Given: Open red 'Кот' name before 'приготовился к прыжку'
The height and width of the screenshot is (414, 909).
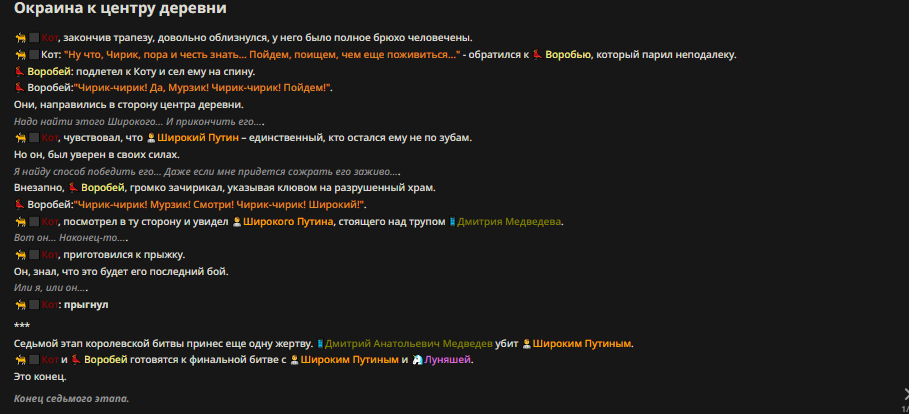Looking at the screenshot, I should pos(50,255).
